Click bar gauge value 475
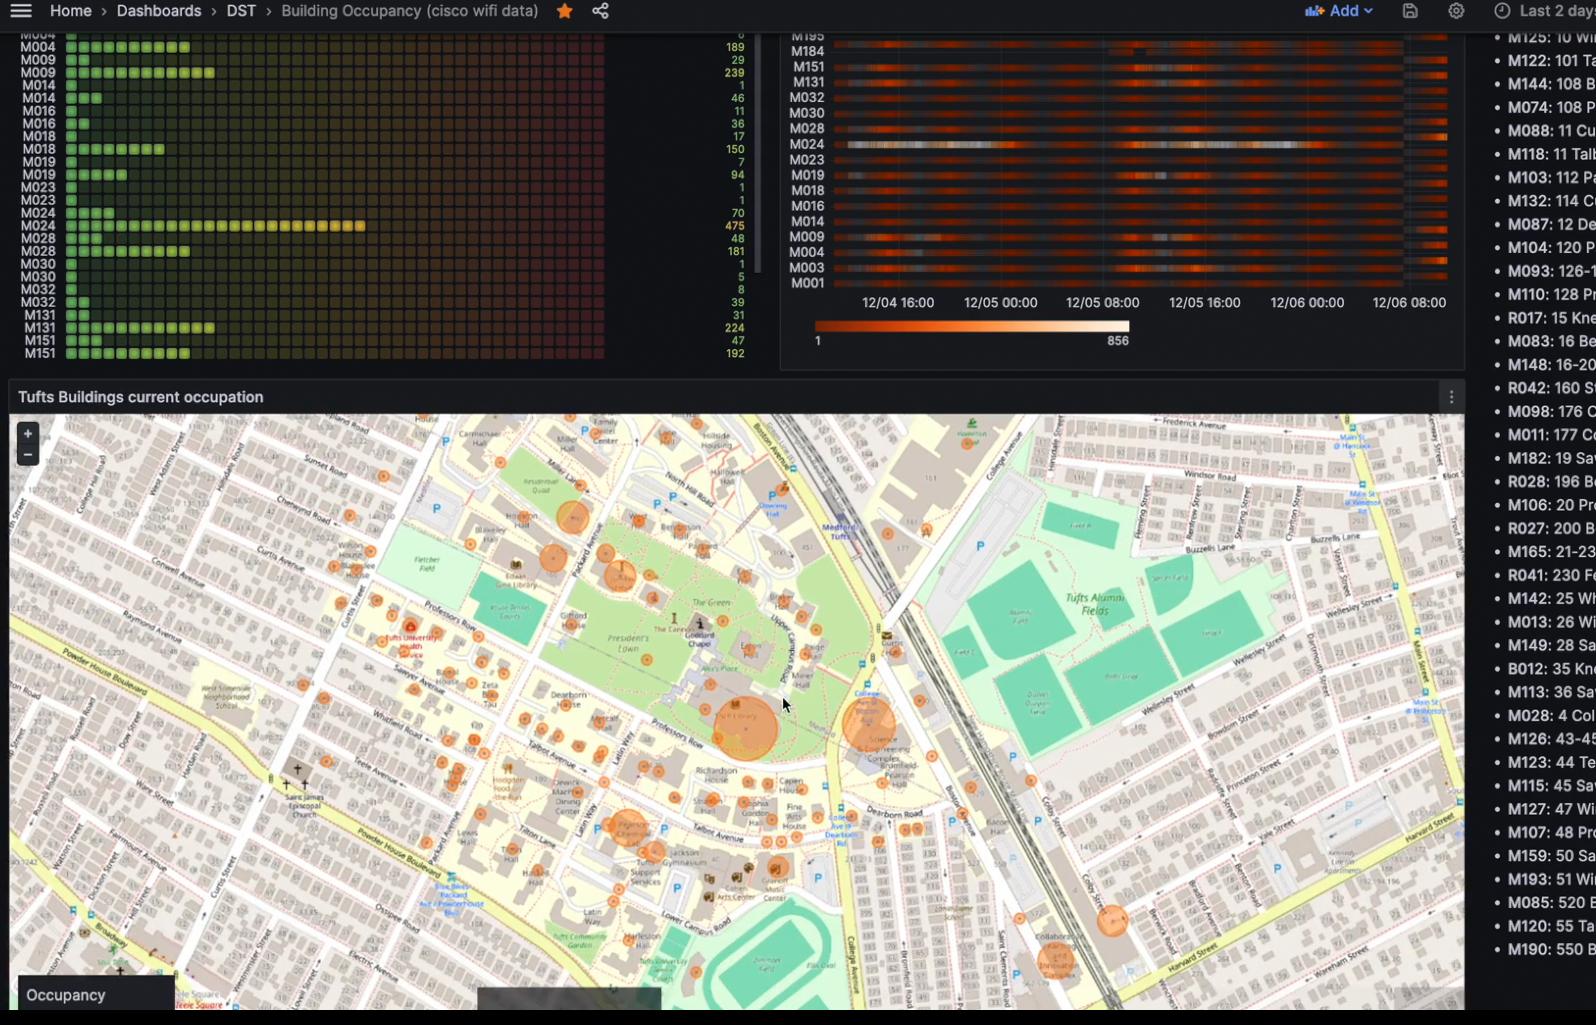The height and width of the screenshot is (1025, 1596). tap(735, 226)
